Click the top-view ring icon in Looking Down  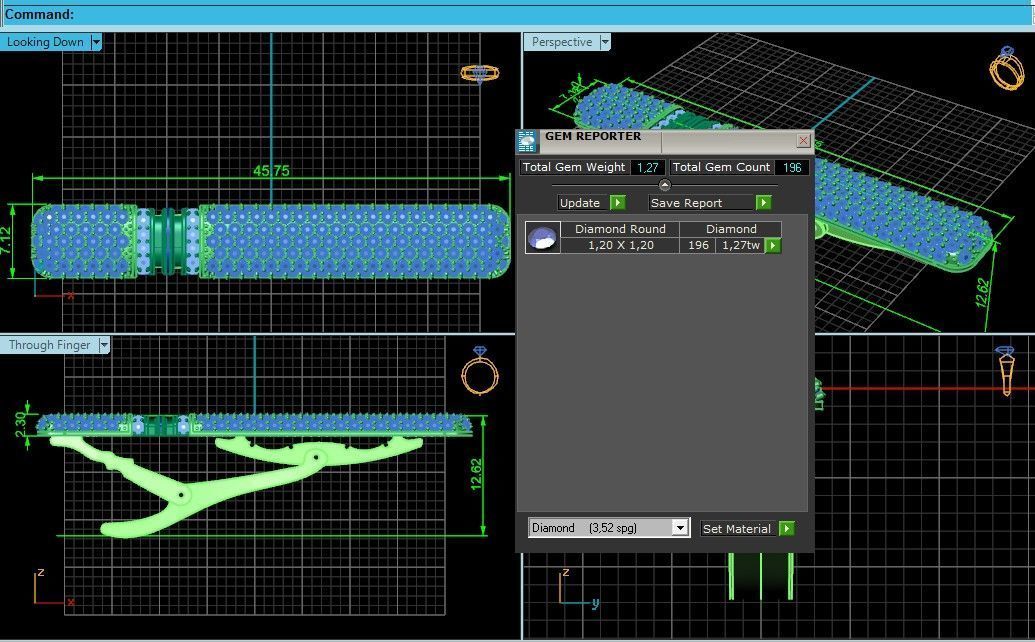coord(480,73)
